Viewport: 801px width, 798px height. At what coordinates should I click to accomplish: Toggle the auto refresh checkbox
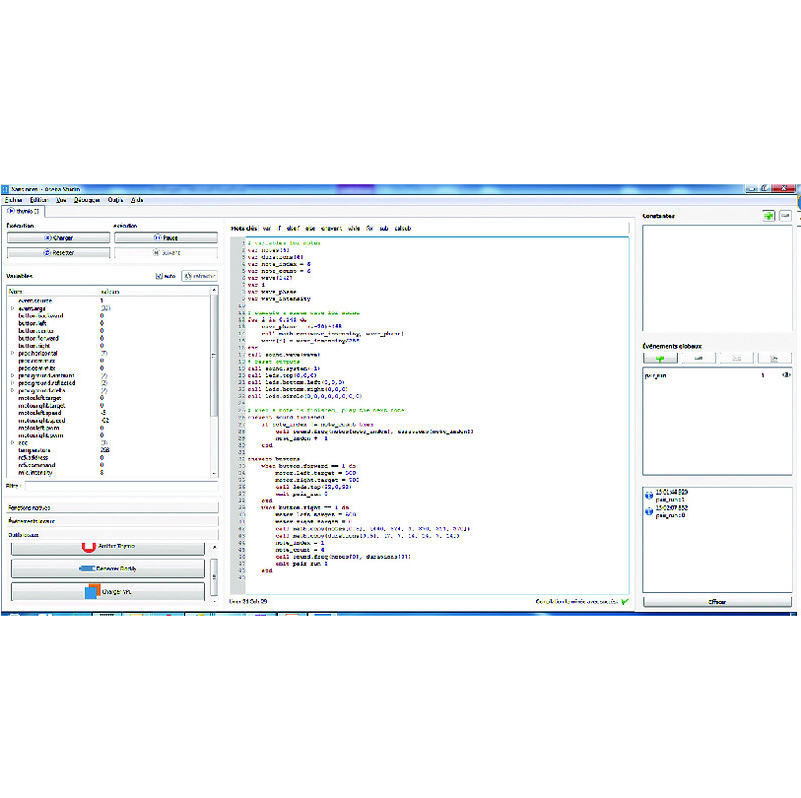pyautogui.click(x=159, y=276)
